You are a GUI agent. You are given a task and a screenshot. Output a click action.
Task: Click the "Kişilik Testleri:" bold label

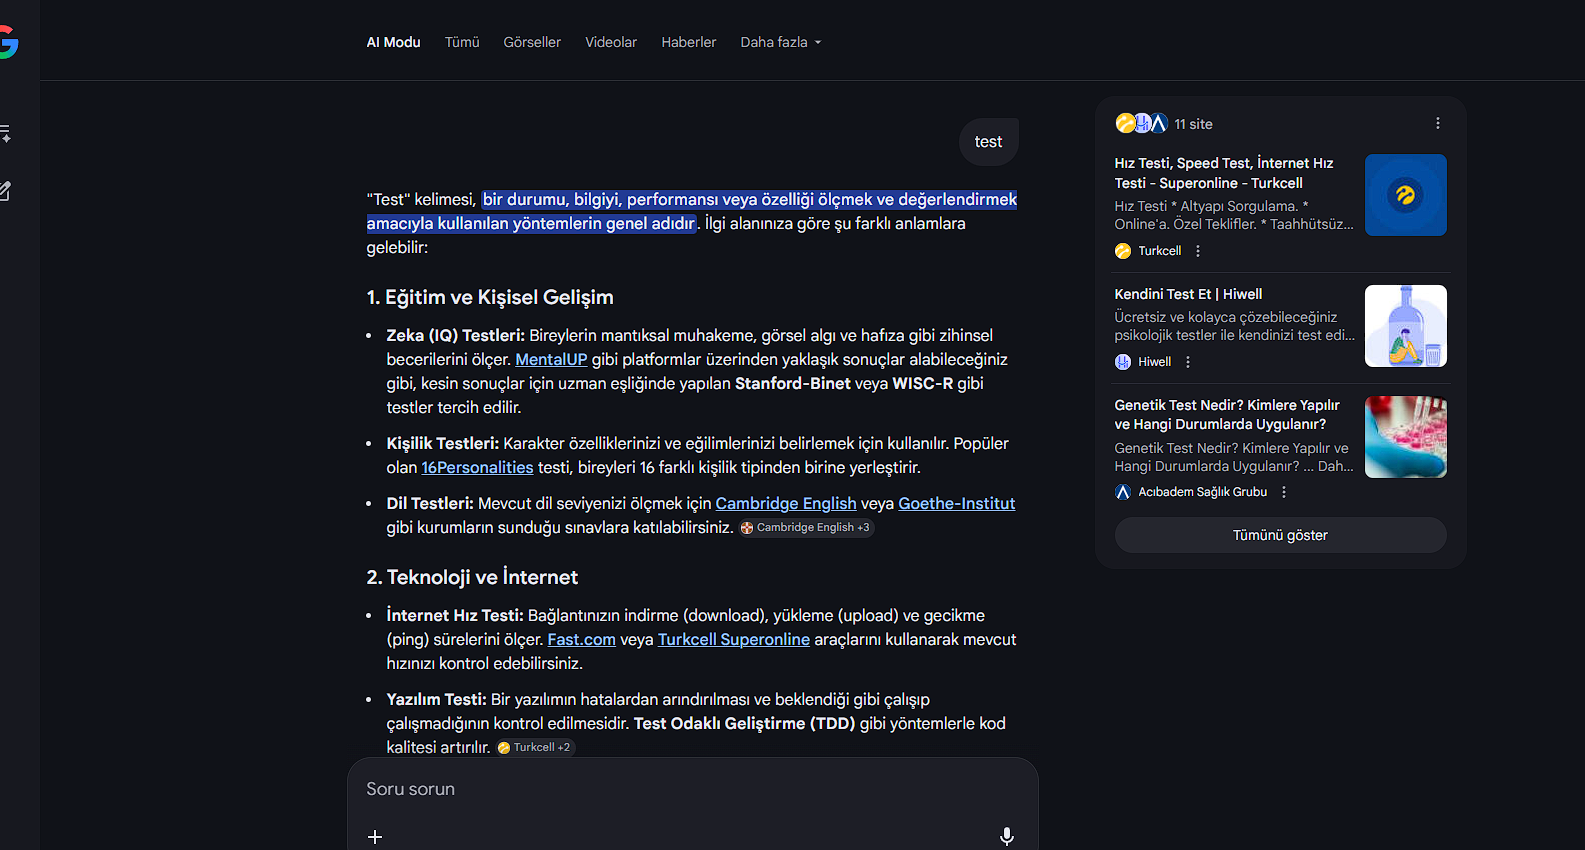pos(443,443)
